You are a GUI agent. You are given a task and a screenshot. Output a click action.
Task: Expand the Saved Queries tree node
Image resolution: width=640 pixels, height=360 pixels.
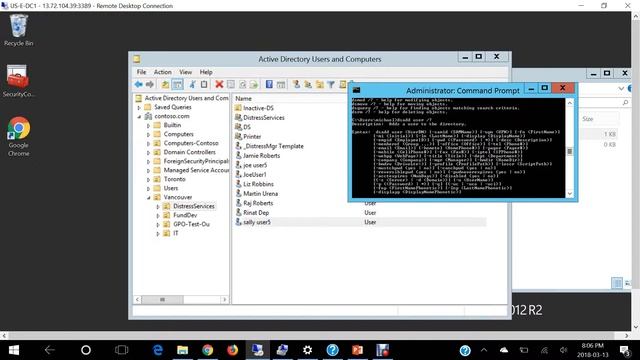[139, 107]
